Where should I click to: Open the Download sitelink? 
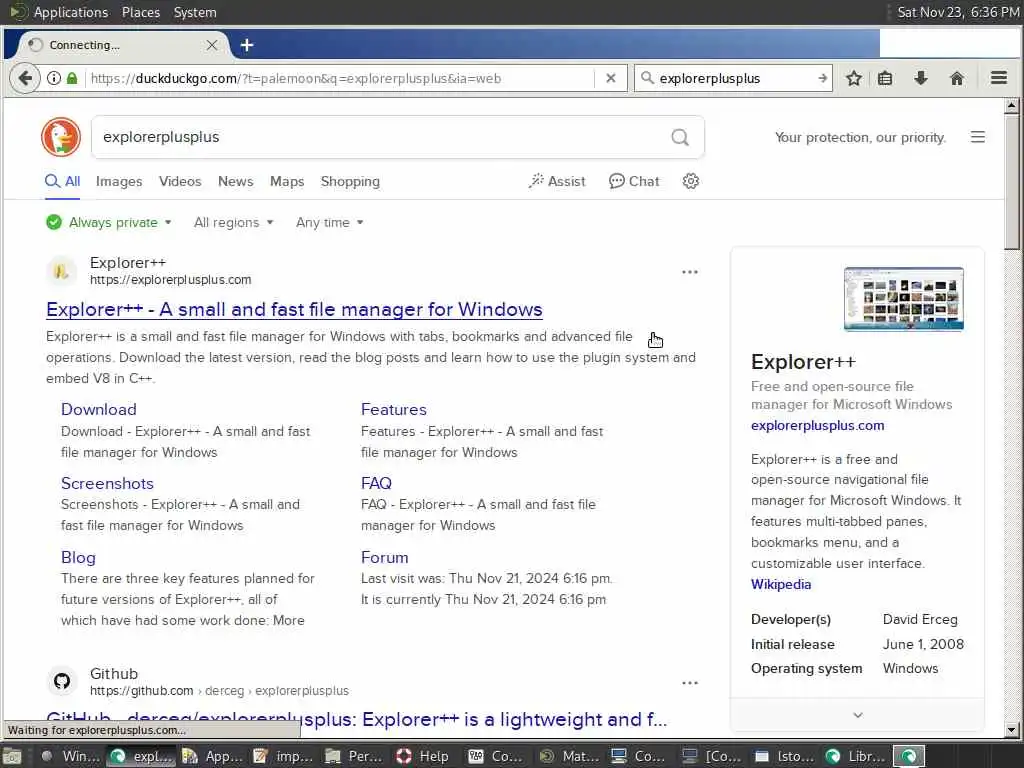point(99,409)
